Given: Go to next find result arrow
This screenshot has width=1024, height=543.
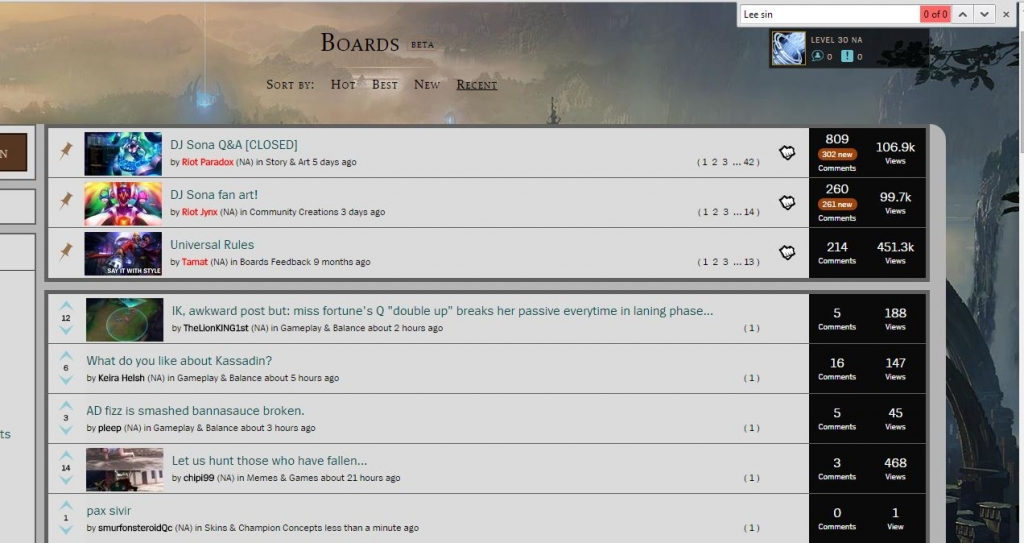Looking at the screenshot, I should [x=984, y=14].
